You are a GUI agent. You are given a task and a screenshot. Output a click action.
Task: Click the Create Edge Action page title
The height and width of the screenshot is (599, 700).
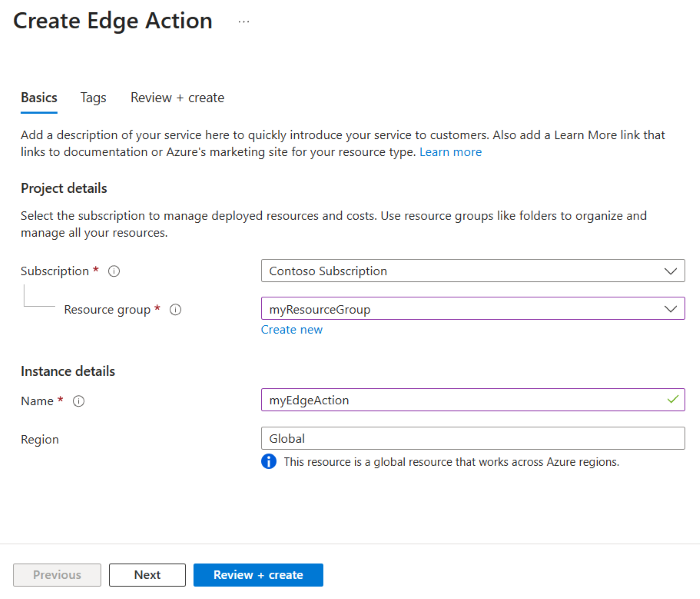(112, 21)
